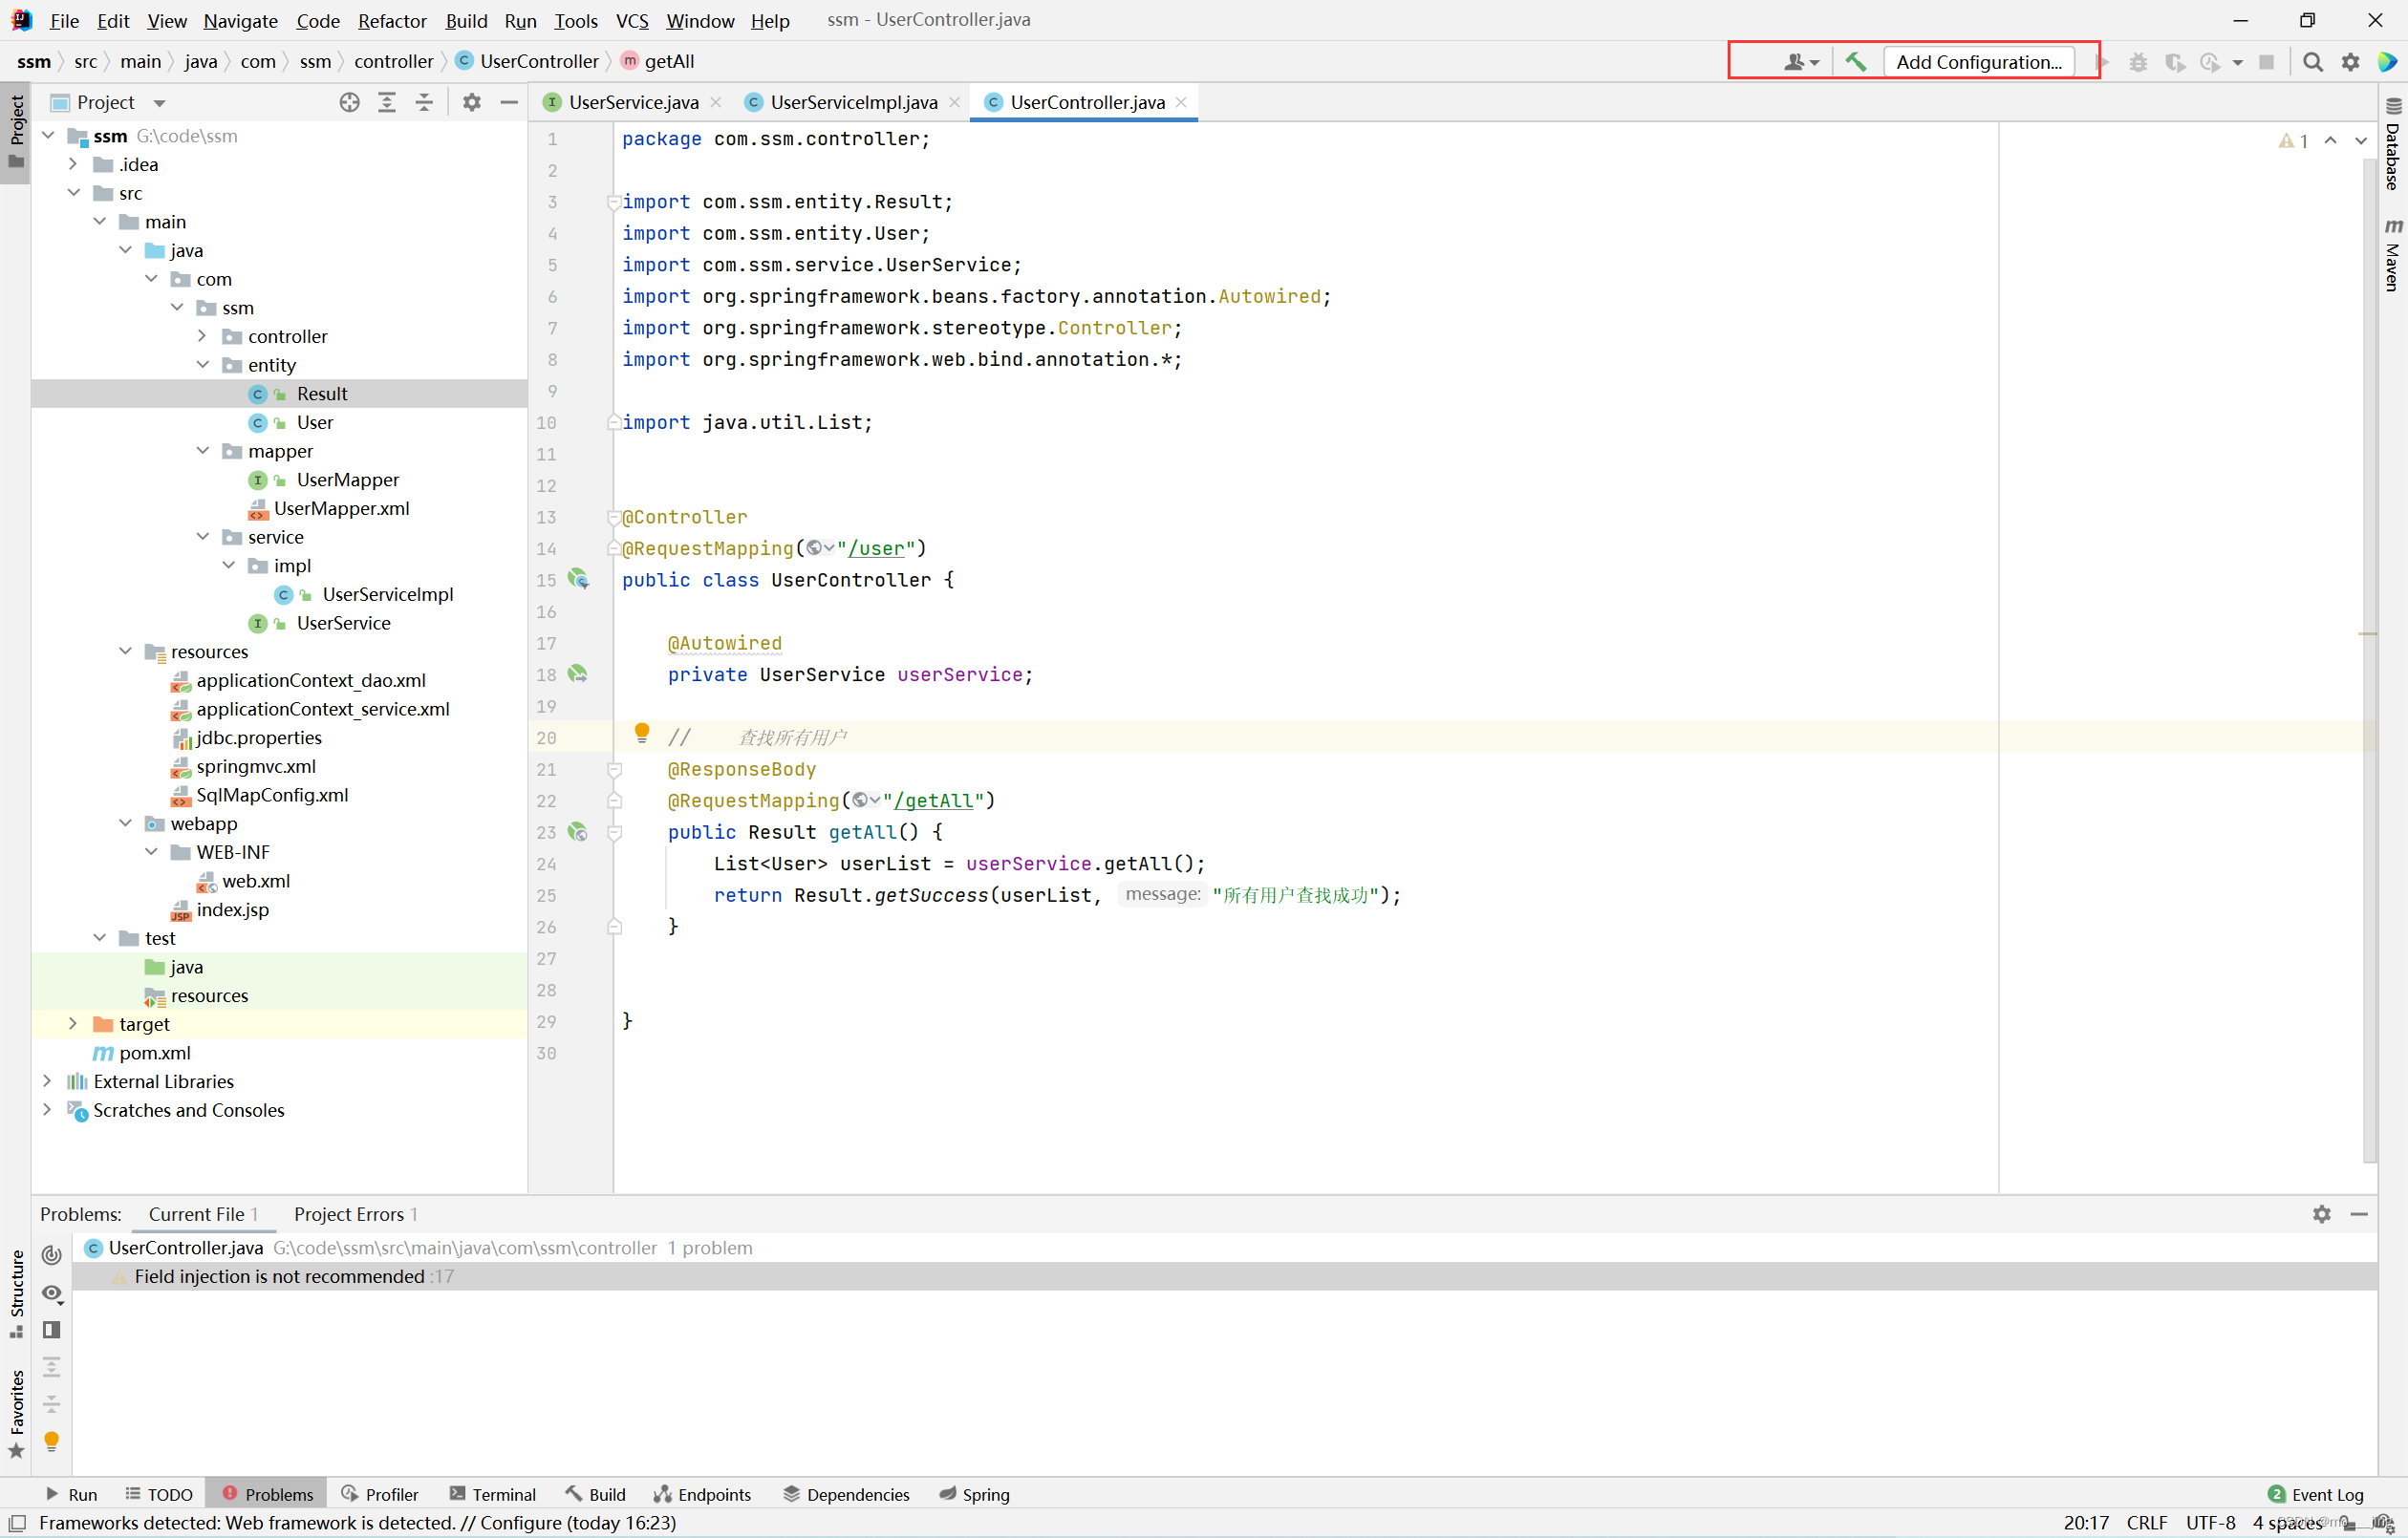Viewport: 2408px width, 1538px height.
Task: Click the Search Everywhere magnifier icon
Action: point(2312,62)
